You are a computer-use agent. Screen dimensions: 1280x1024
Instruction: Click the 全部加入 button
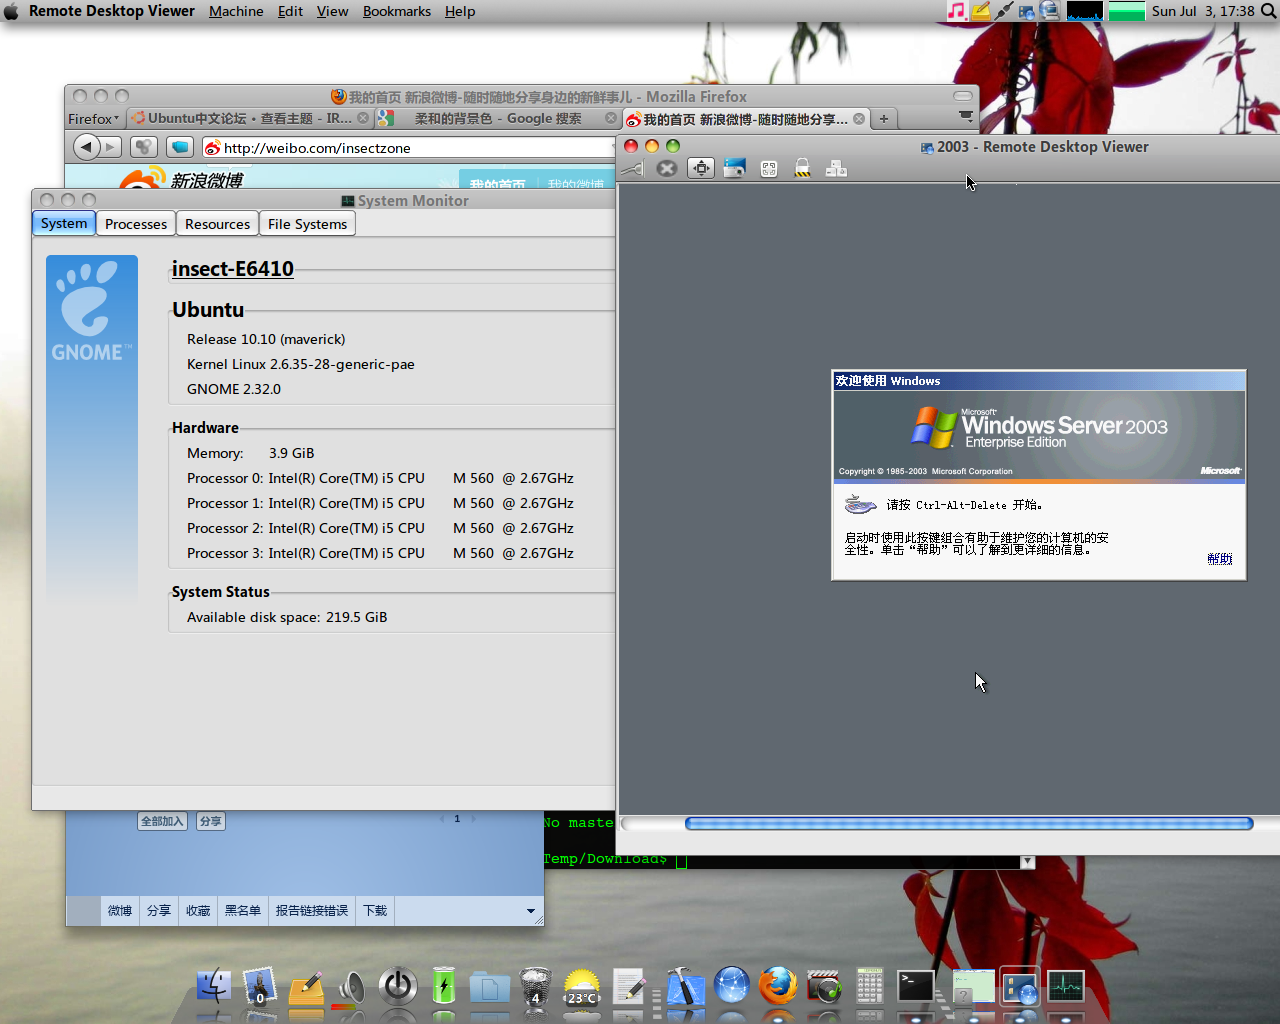click(x=162, y=821)
